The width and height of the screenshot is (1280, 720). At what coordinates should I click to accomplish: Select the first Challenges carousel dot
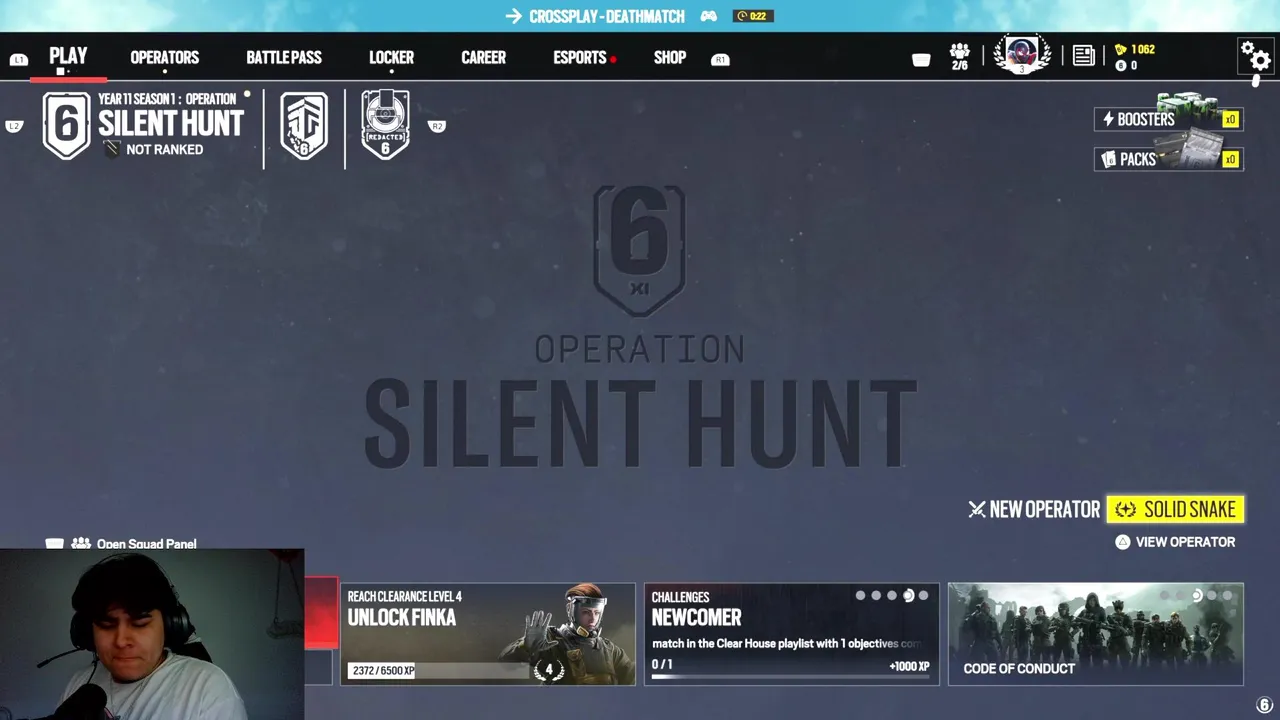(x=860, y=596)
